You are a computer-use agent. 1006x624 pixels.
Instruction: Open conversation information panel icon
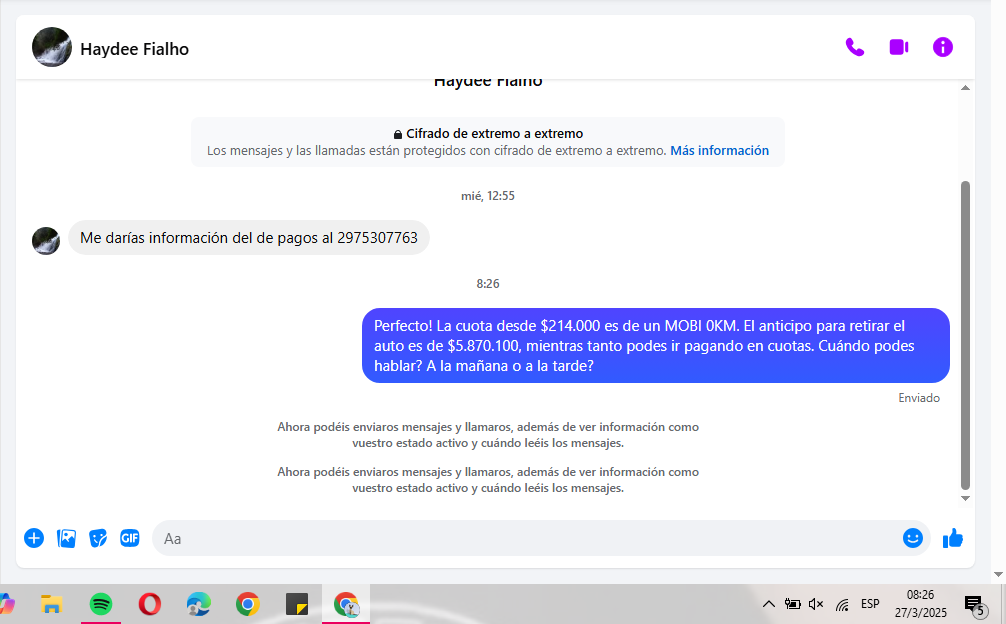click(x=942, y=47)
